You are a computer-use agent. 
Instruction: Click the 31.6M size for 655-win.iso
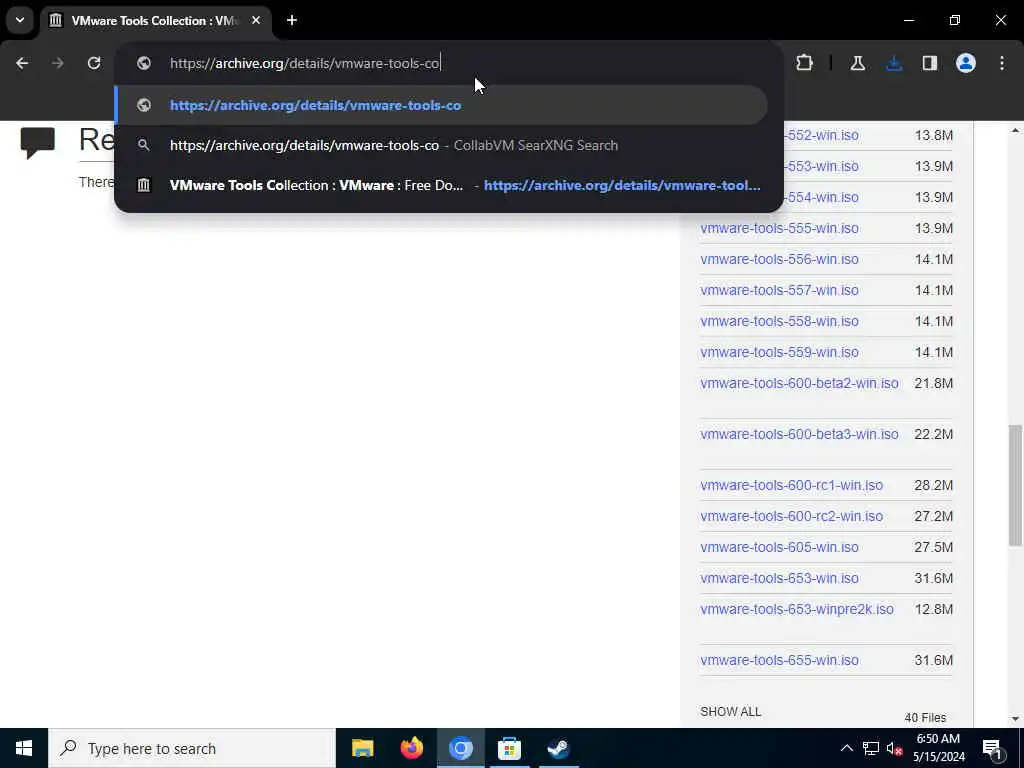click(x=933, y=660)
